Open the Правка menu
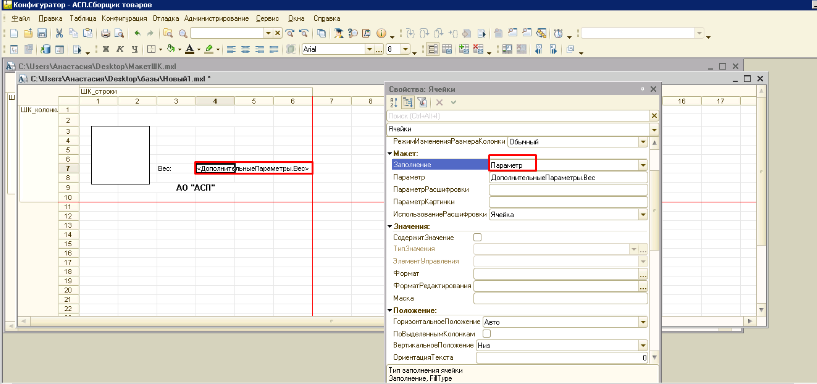The width and height of the screenshot is (817, 384). 50,18
